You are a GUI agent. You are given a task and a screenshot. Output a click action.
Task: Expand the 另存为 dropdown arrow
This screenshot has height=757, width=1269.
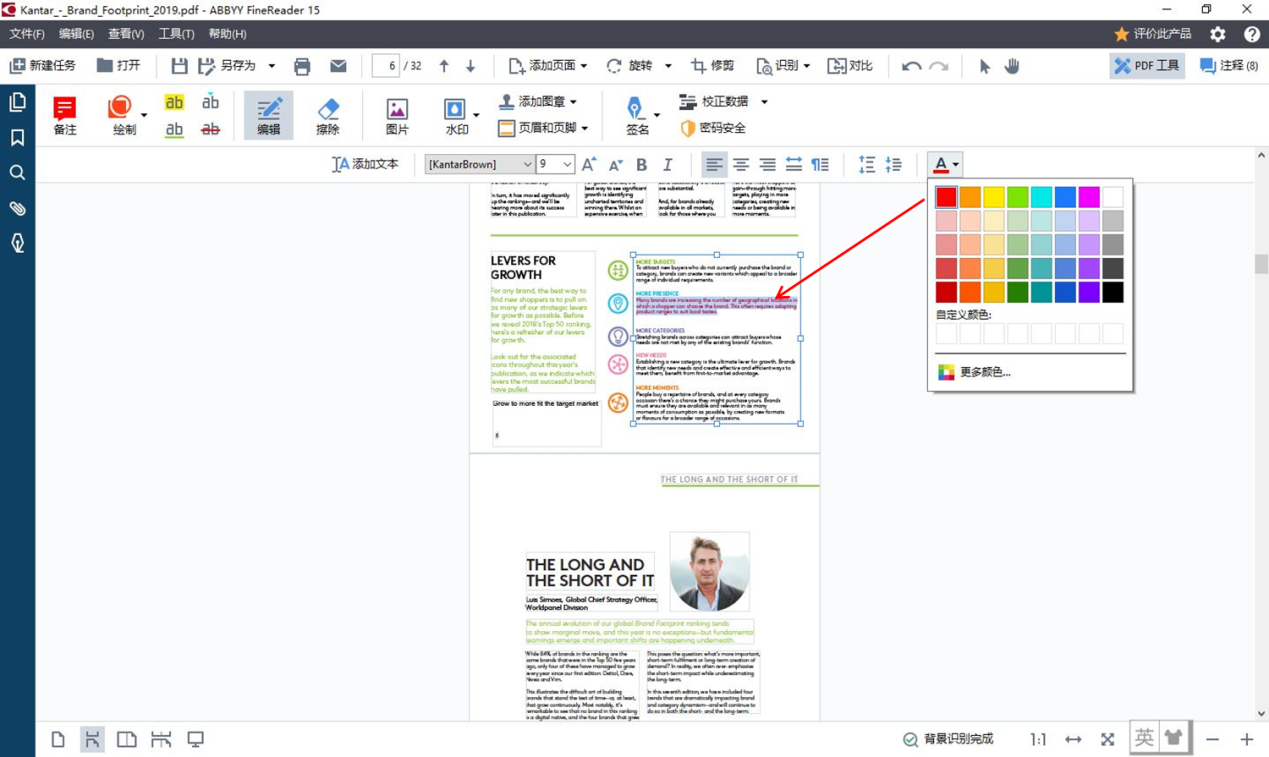pyautogui.click(x=271, y=66)
